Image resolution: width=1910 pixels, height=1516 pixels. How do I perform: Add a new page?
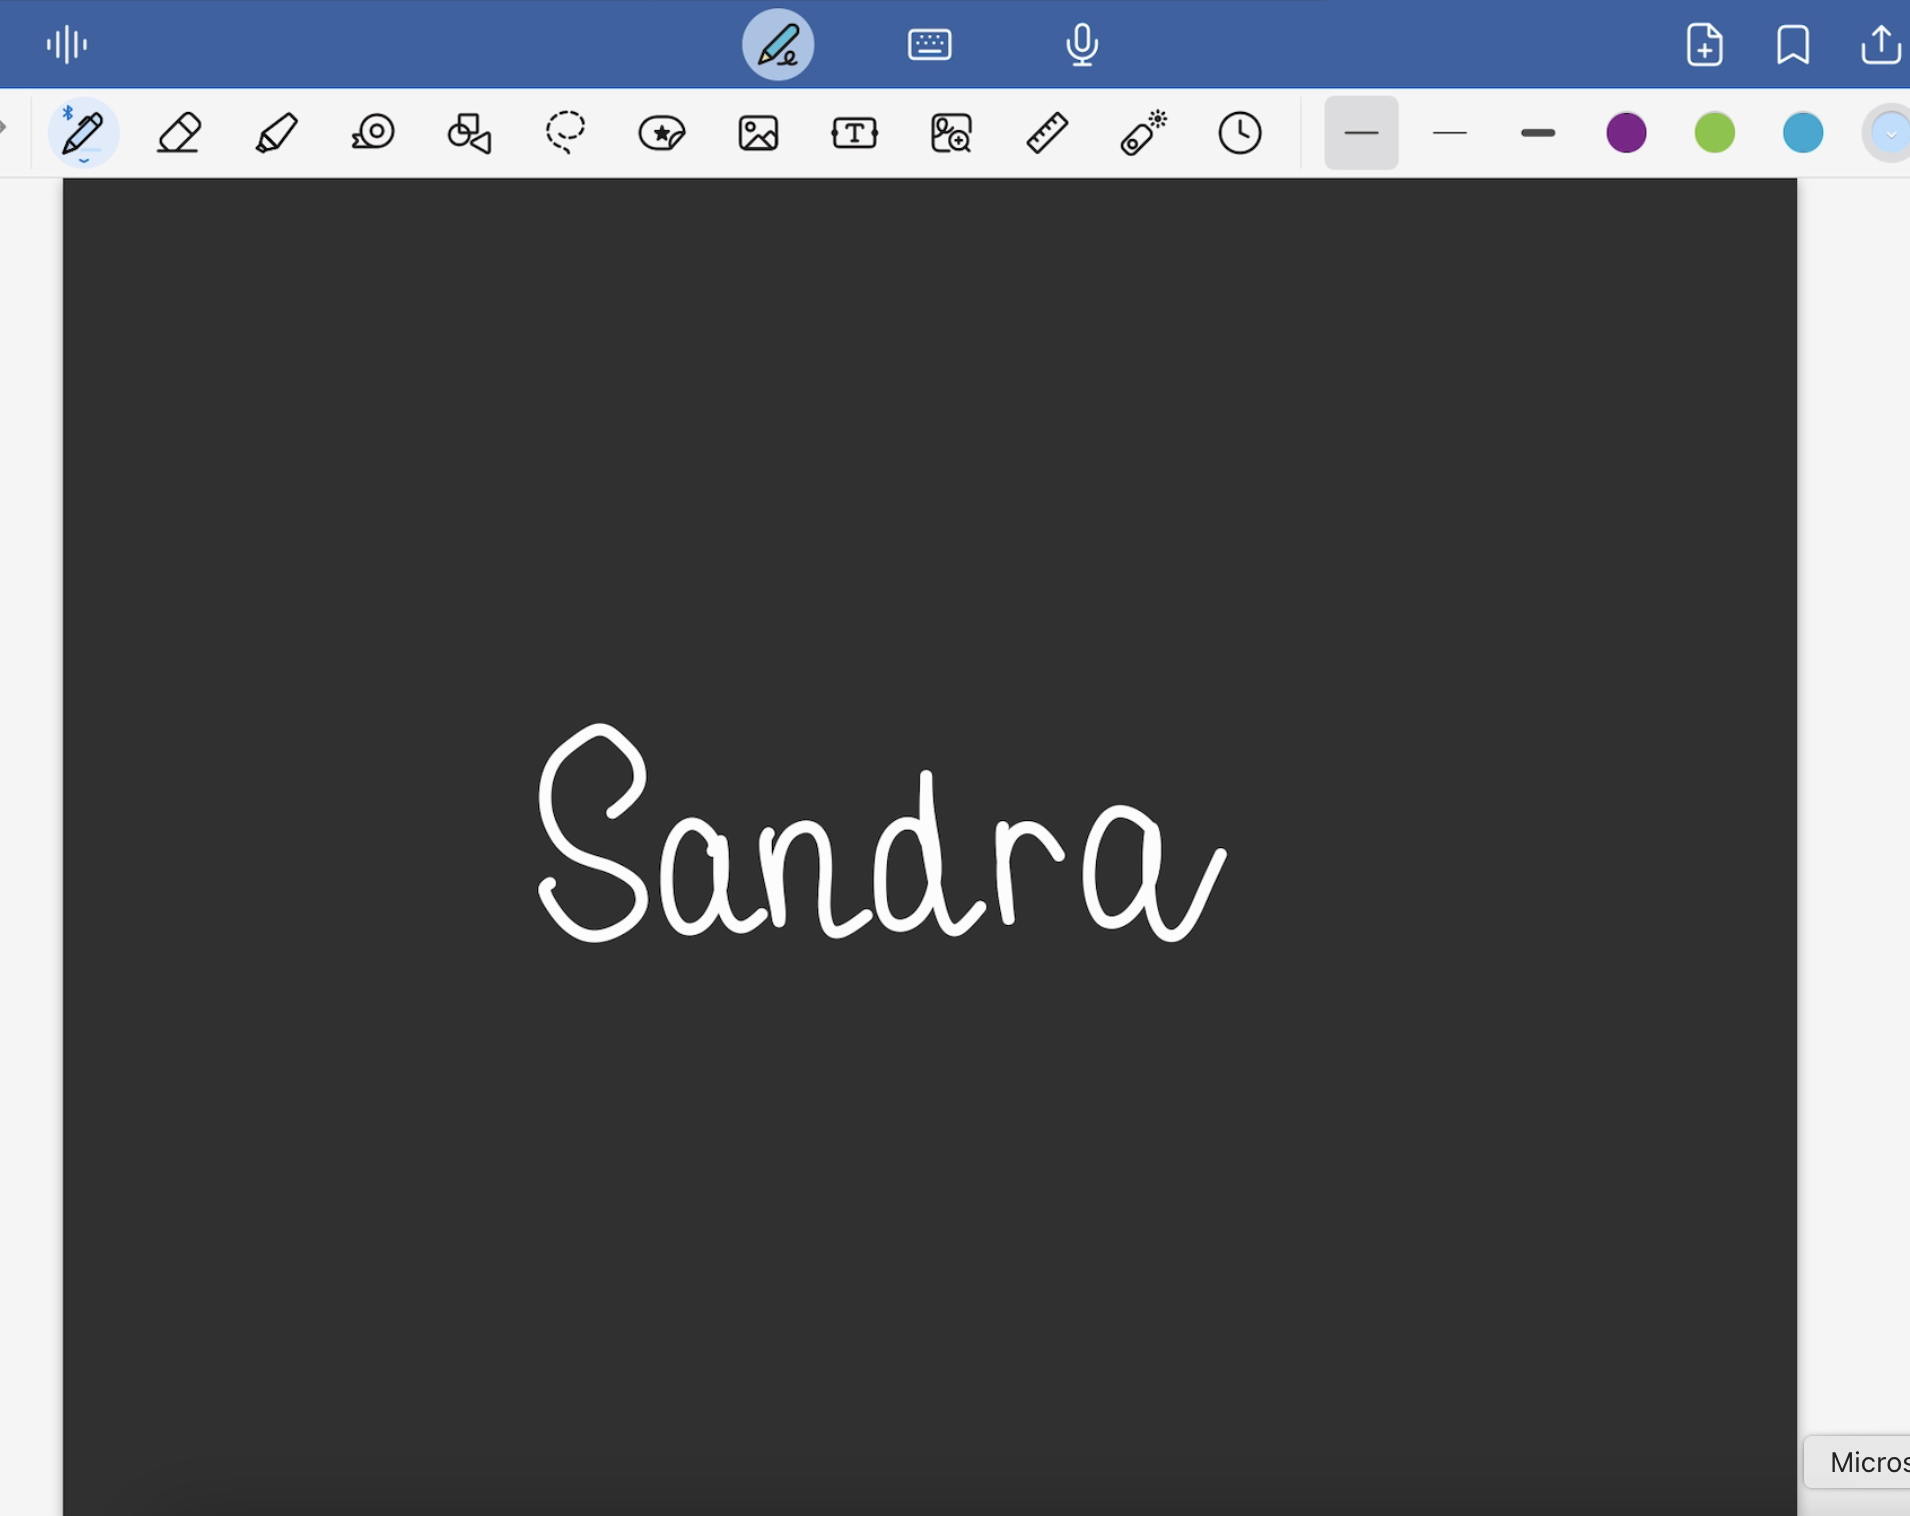[1704, 45]
